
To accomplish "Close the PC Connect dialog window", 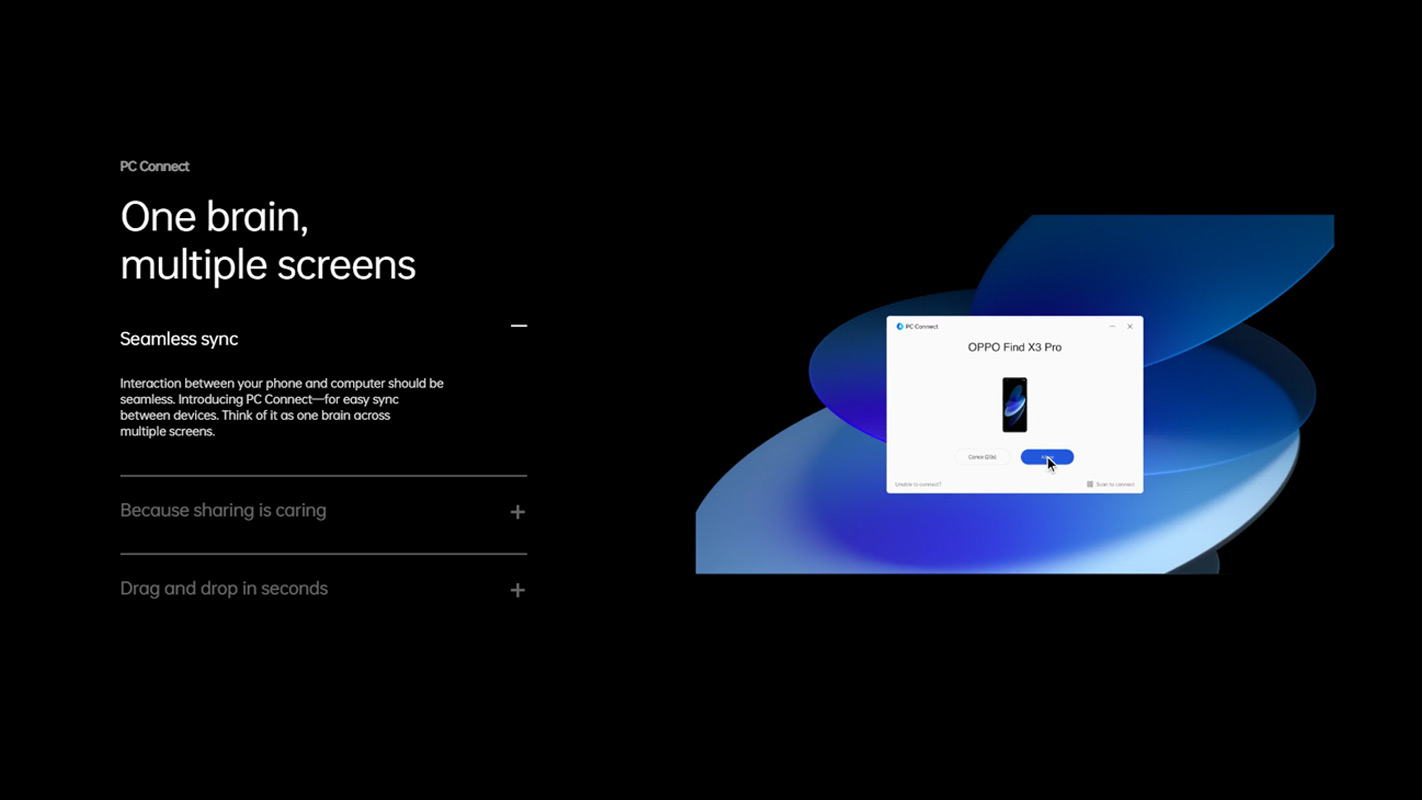I will click(1130, 326).
